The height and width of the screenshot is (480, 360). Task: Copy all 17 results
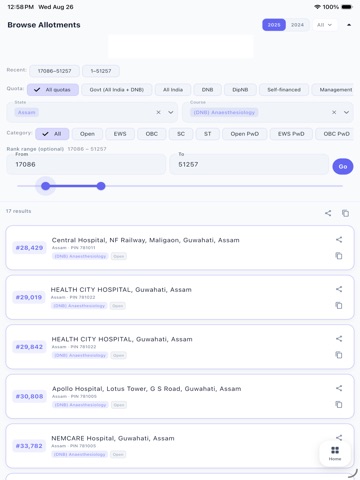345,213
